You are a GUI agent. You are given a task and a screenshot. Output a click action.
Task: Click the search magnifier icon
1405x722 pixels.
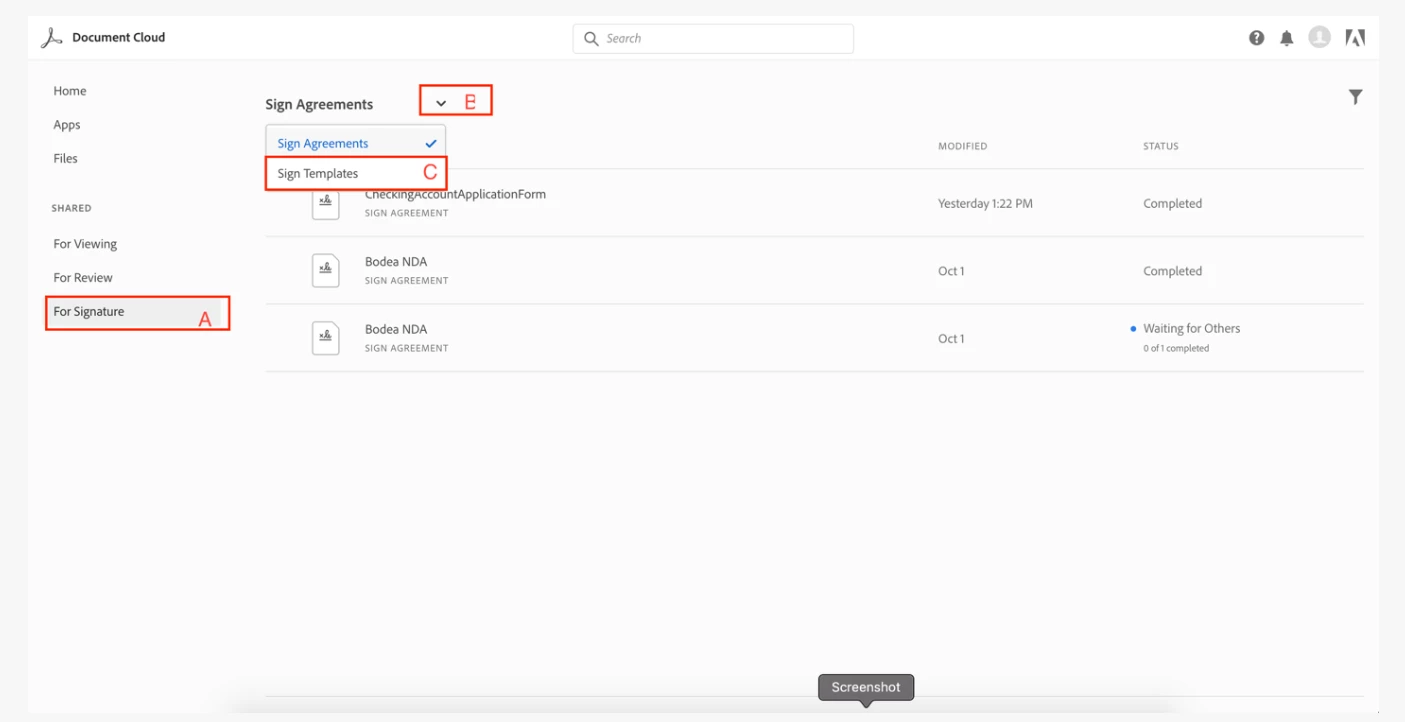tap(591, 39)
